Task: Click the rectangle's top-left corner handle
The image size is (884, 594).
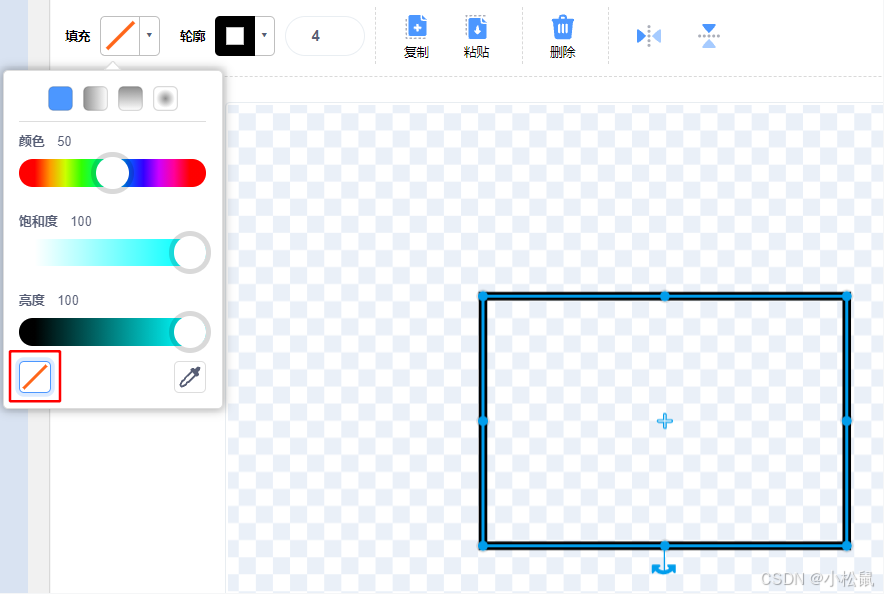Action: coord(483,296)
